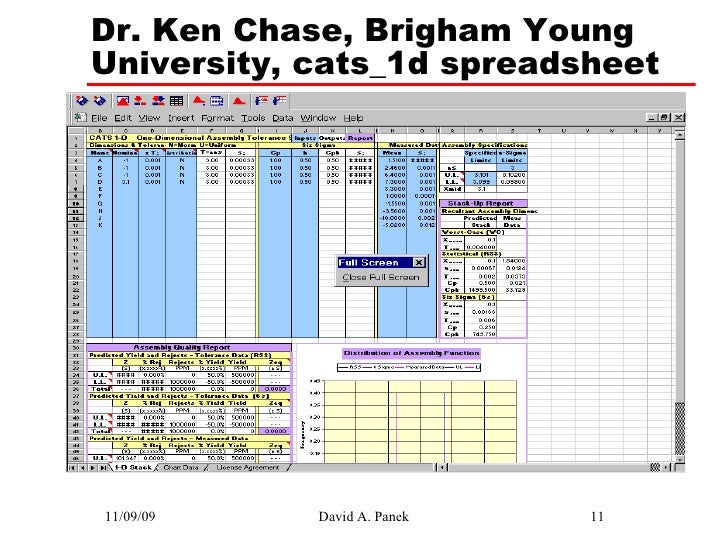This screenshot has width=728, height=546.
Task: Select the column T header
Action: (540, 131)
